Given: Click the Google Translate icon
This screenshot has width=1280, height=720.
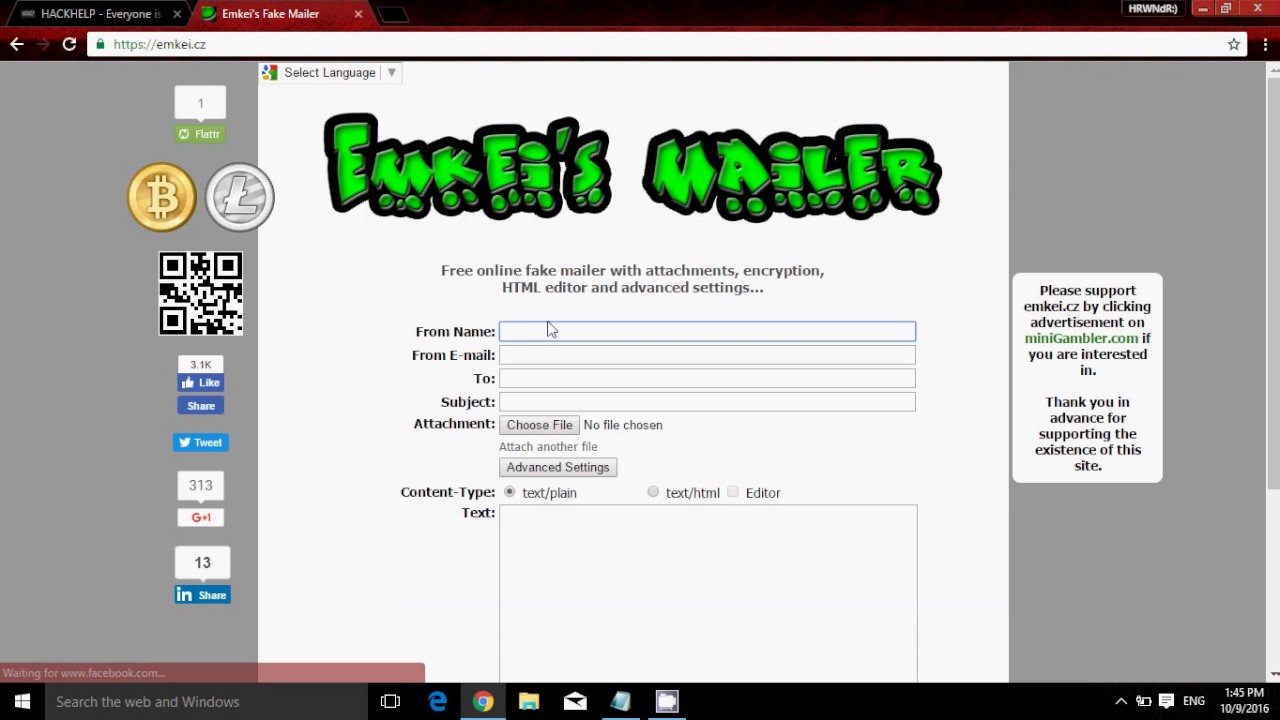Looking at the screenshot, I should click(269, 73).
